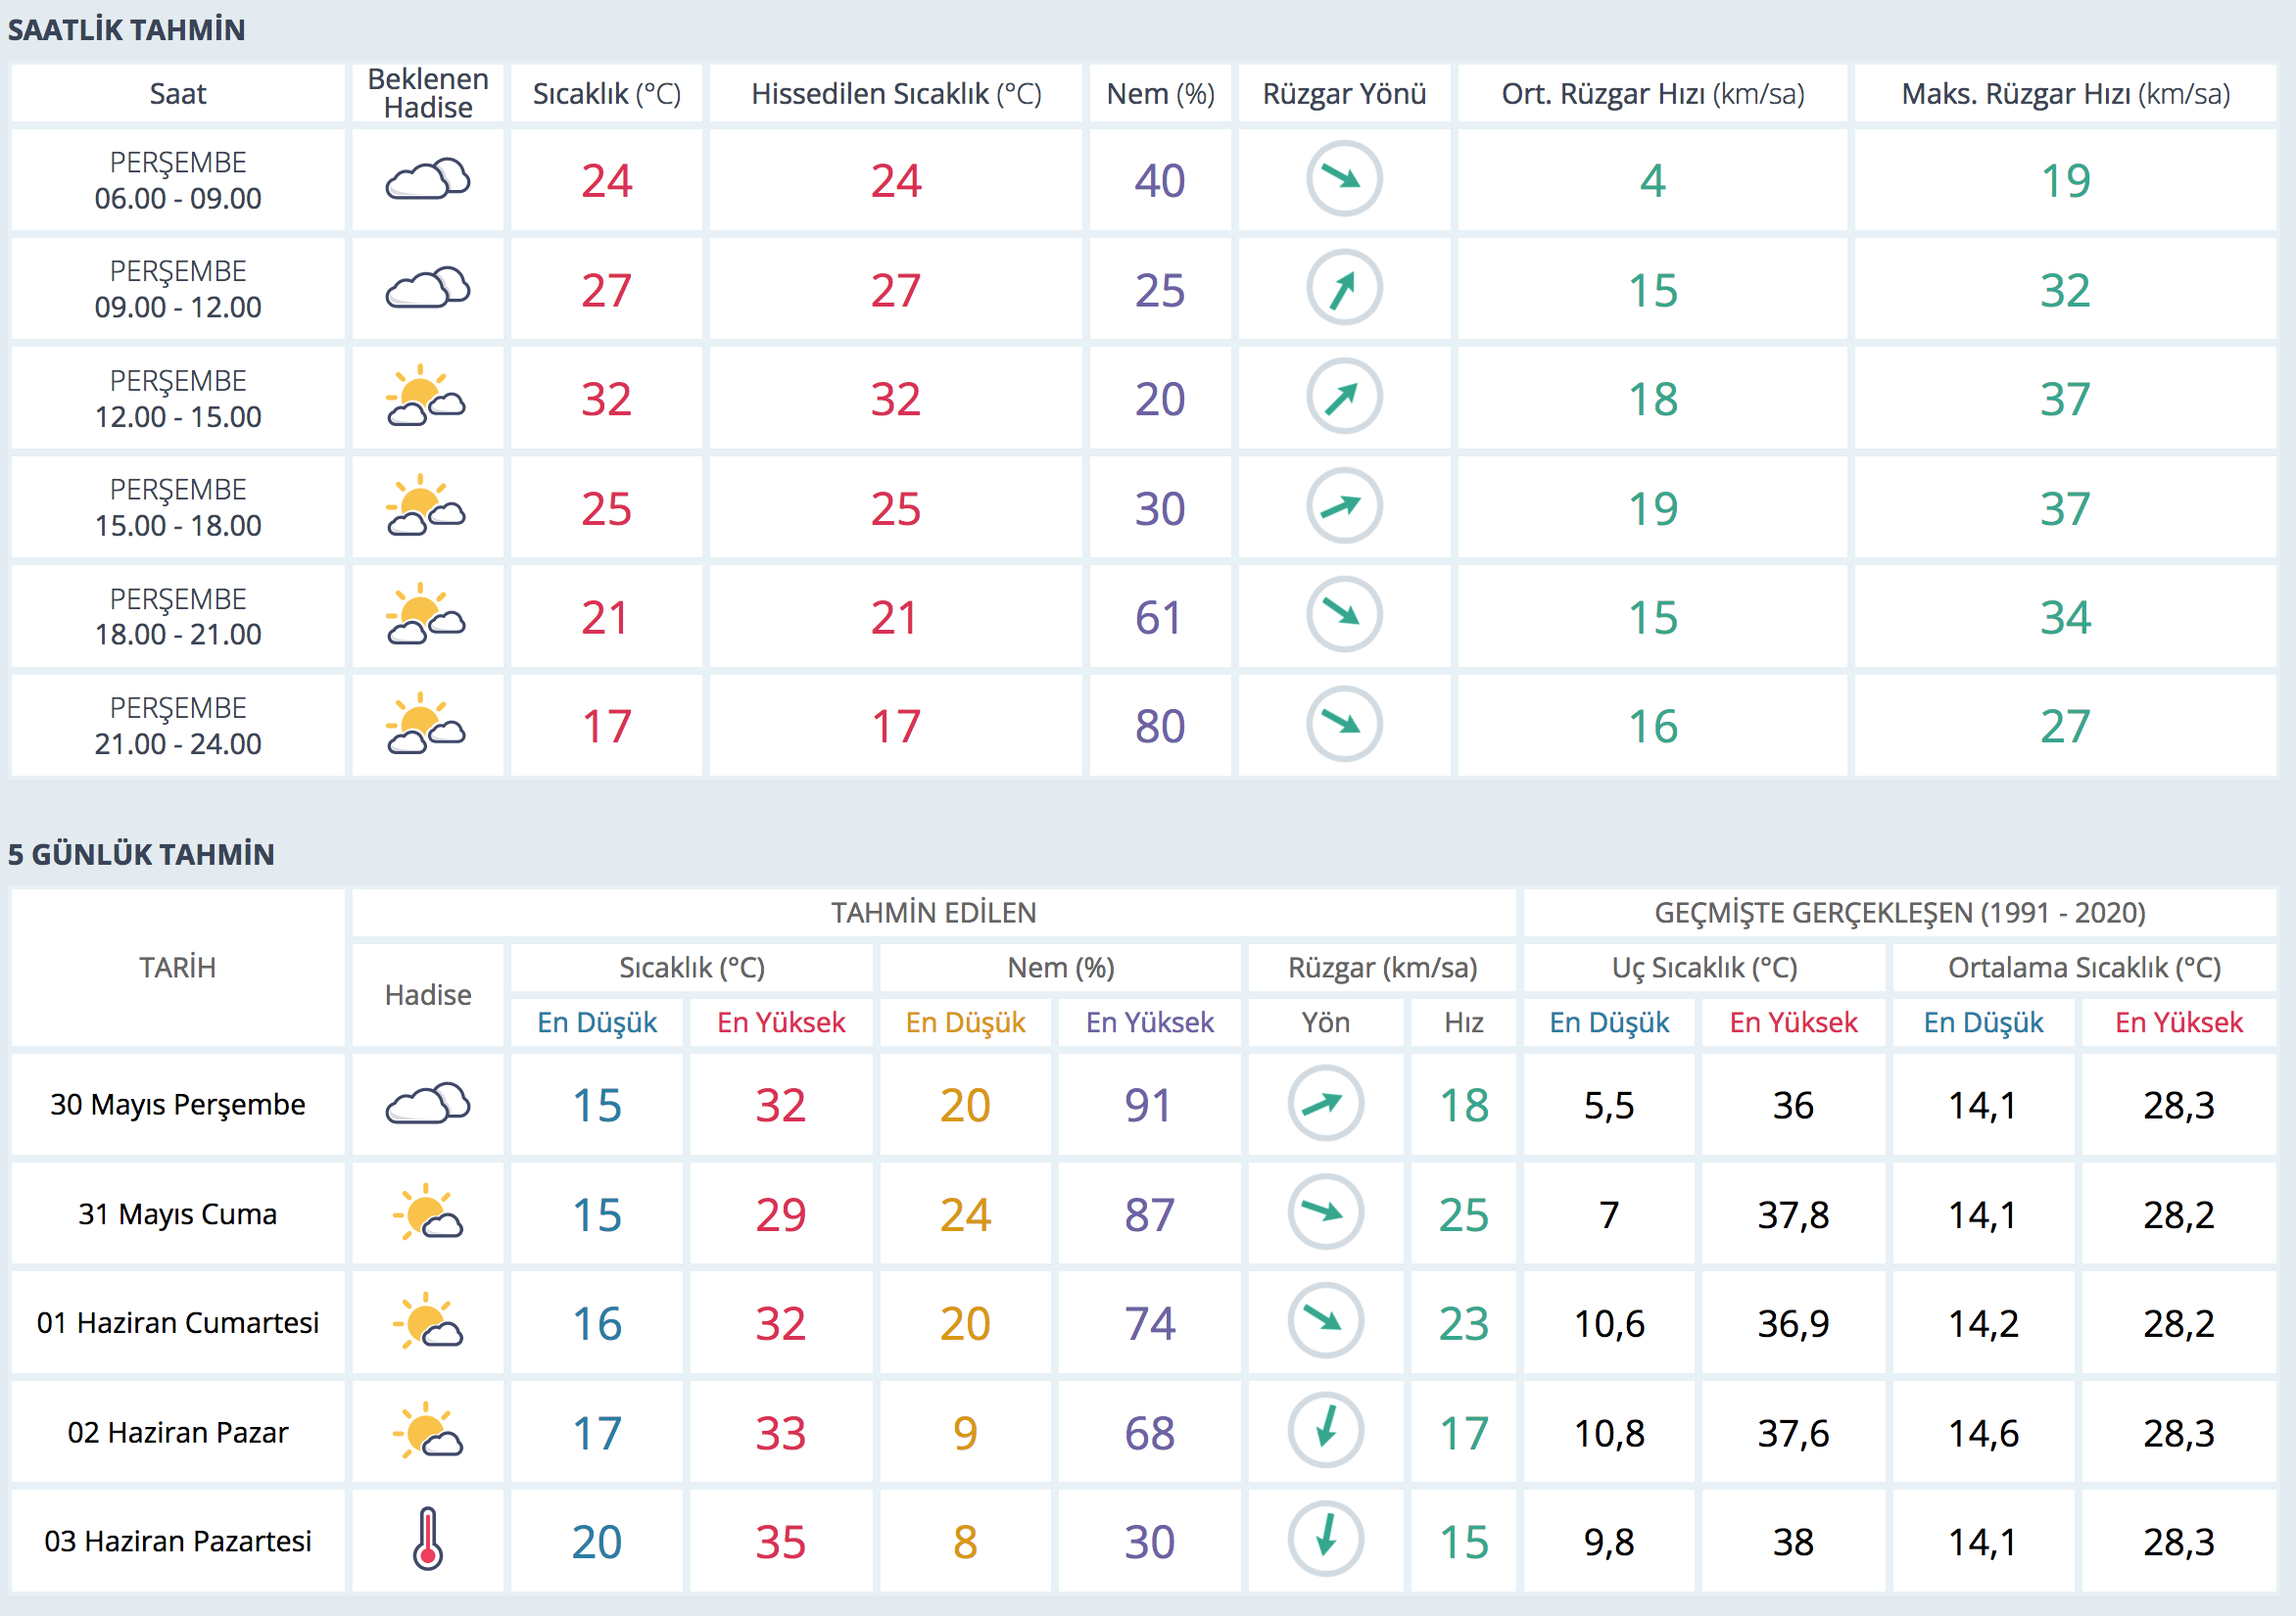This screenshot has width=2296, height=1616.
Task: Click cloudy icon for Perşembe 06.00 - 09.00
Action: pyautogui.click(x=427, y=180)
